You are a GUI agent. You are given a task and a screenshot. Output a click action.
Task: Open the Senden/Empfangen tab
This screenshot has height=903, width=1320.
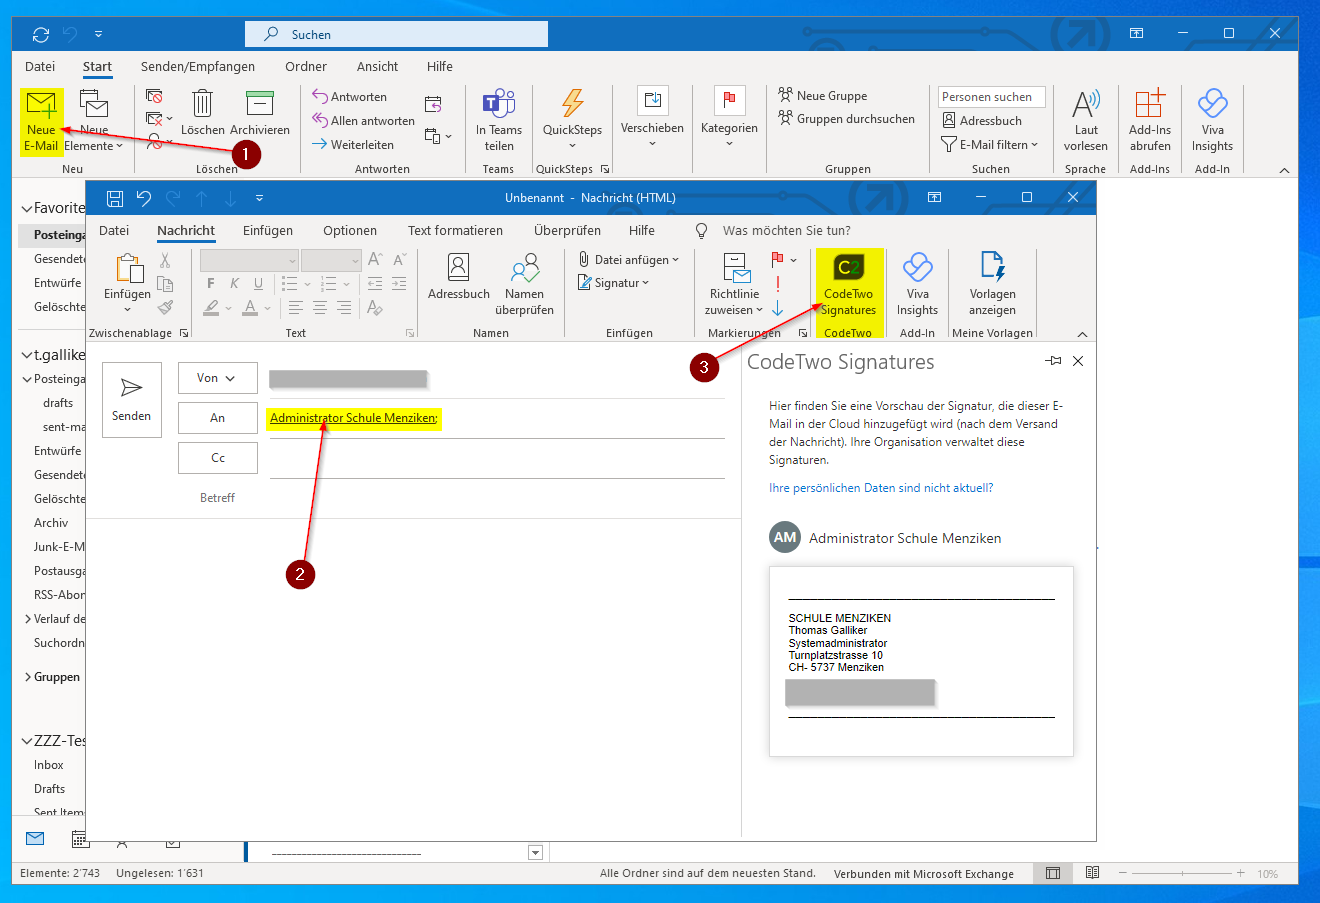point(198,66)
